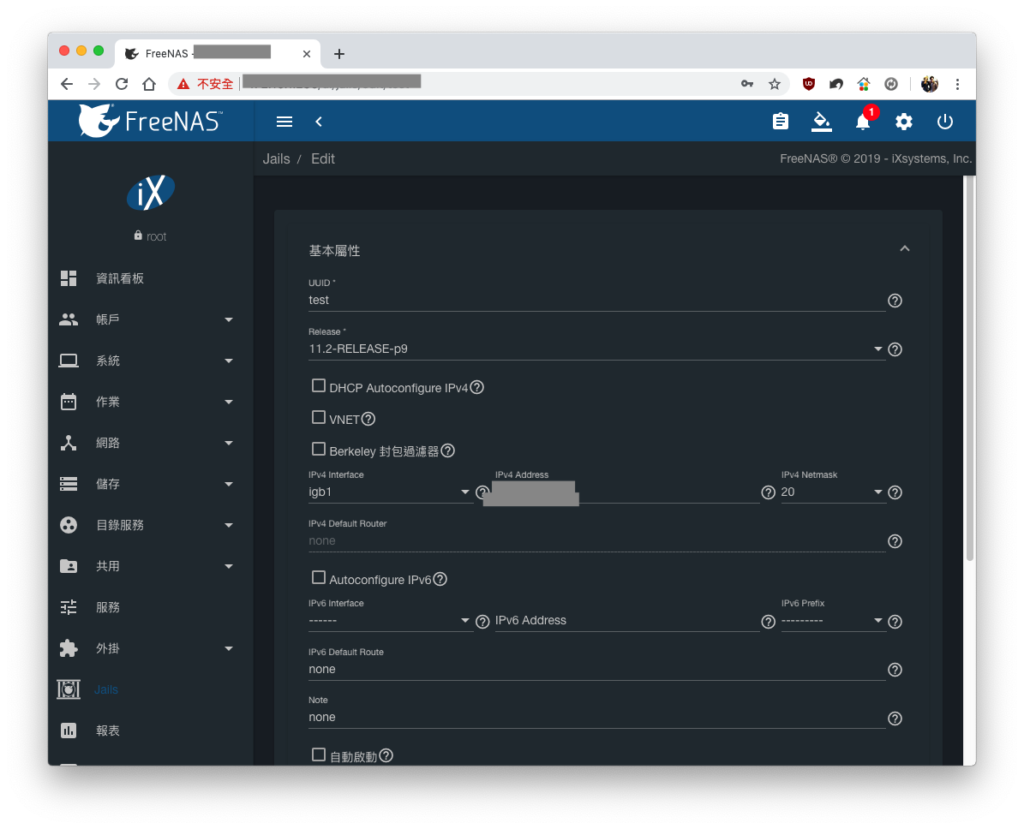Toggle the sidebar hamburger menu

(284, 122)
